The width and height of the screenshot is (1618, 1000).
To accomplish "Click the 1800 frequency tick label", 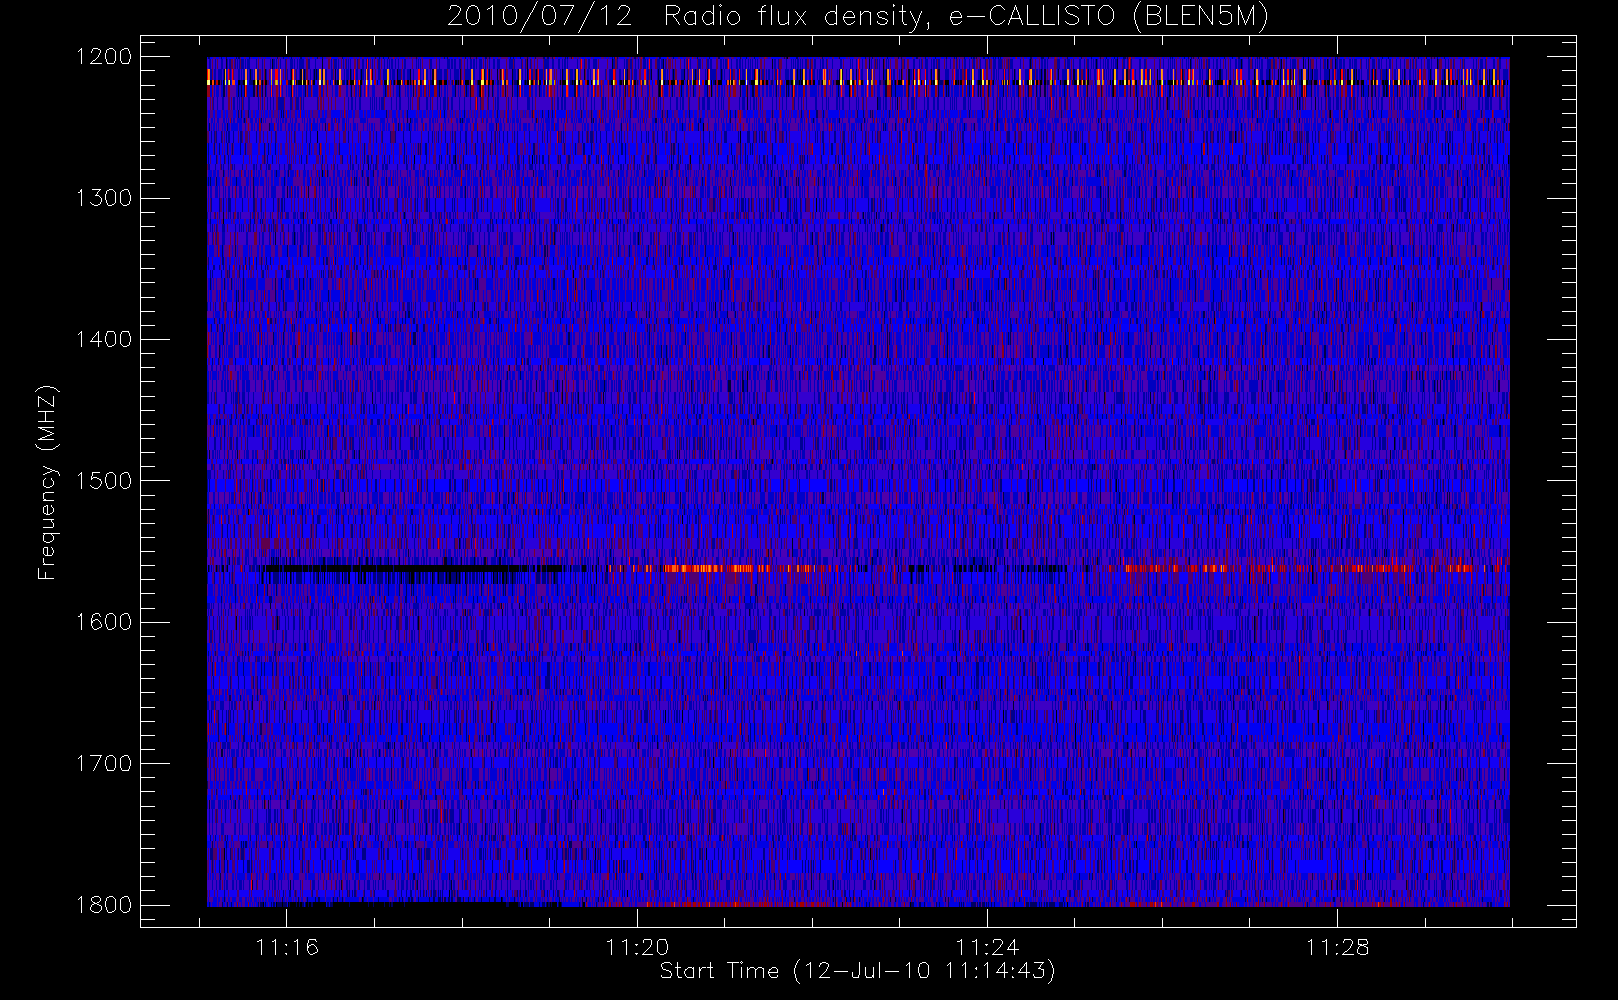I will pyautogui.click(x=104, y=905).
